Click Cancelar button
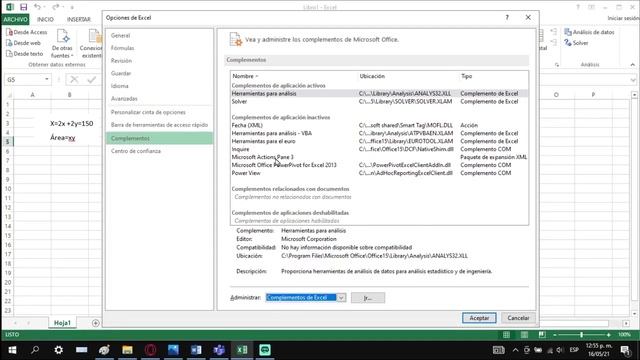This screenshot has height=360, width=640. (x=518, y=318)
